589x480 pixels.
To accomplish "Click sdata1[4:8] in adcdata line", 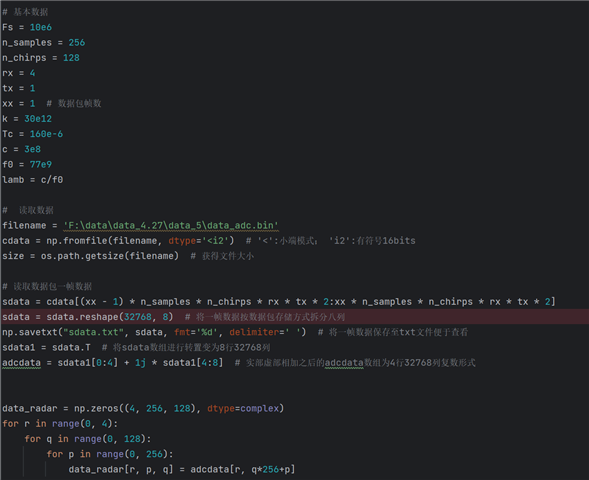I will (193, 363).
